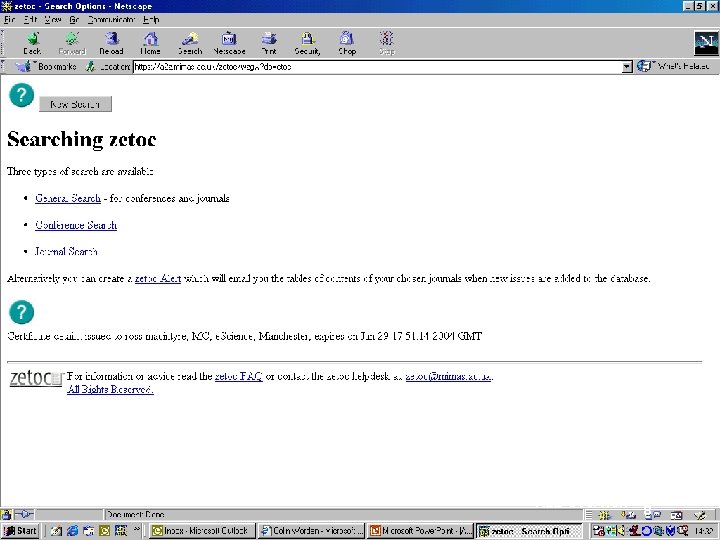Follow the General Search link
Image resolution: width=720 pixels, height=540 pixels.
(68, 198)
